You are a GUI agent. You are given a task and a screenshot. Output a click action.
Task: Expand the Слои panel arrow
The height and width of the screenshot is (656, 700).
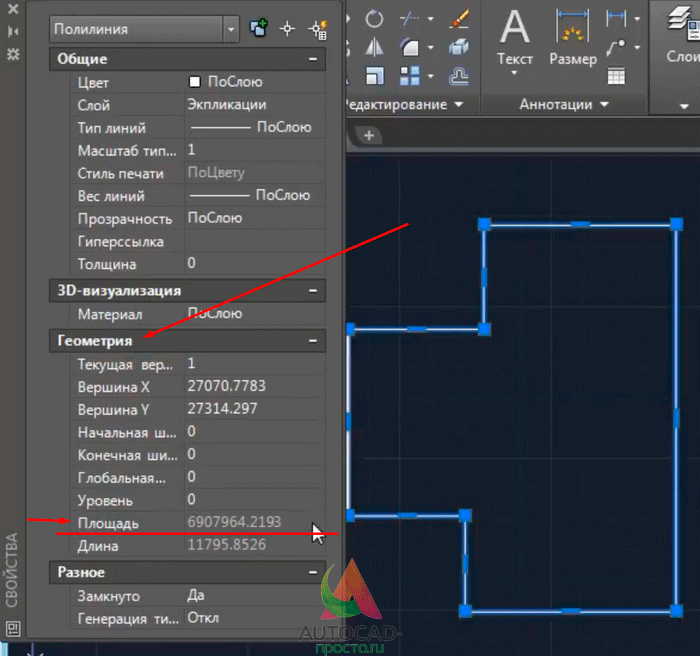click(x=683, y=106)
